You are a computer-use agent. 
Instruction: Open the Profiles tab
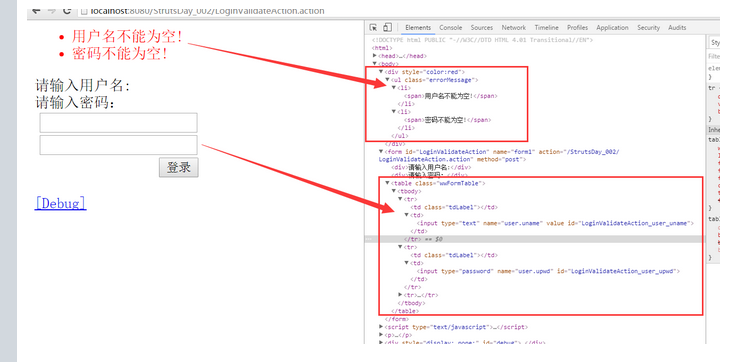(x=578, y=28)
